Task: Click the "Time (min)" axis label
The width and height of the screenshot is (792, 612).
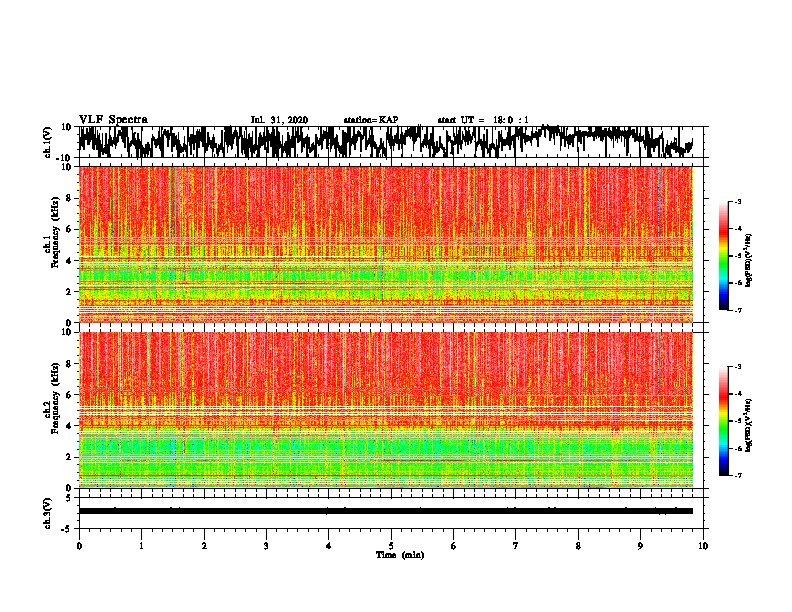Action: [x=400, y=555]
